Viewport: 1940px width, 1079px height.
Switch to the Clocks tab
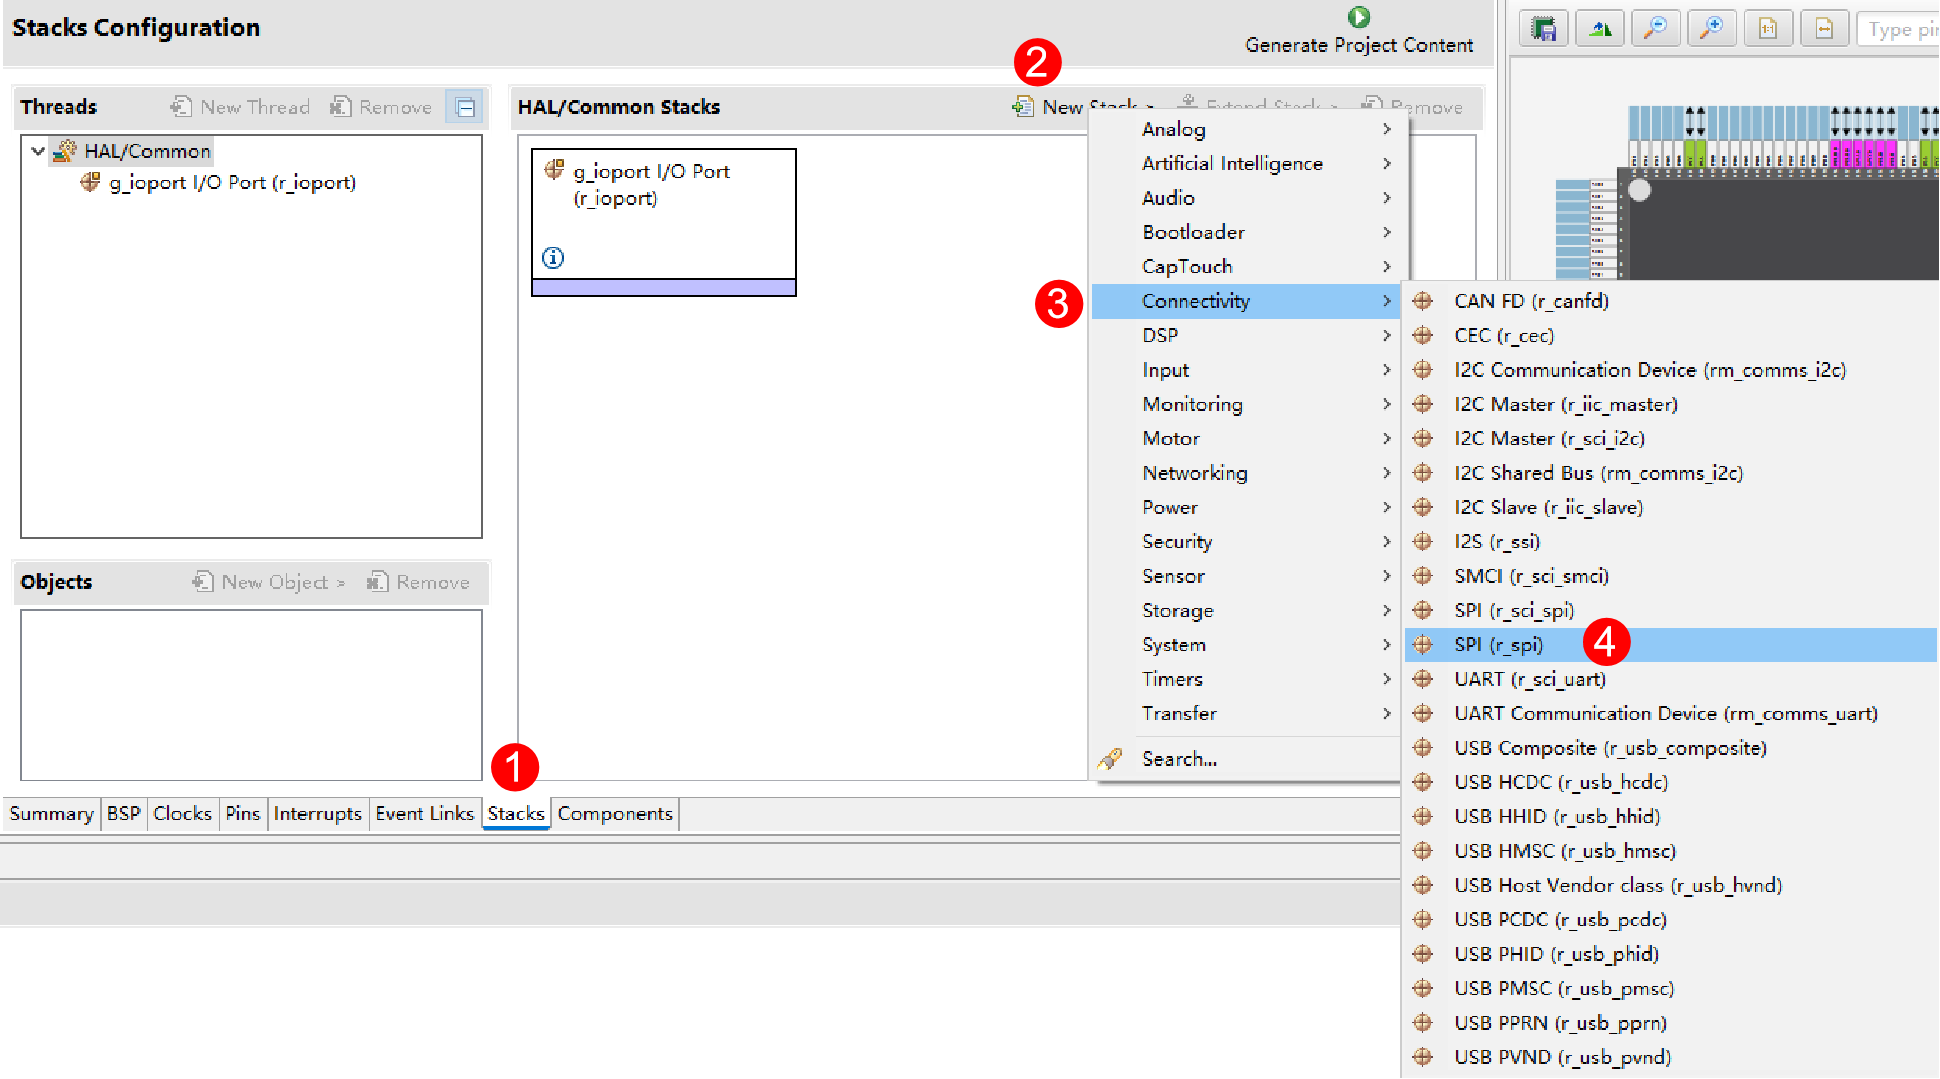[x=182, y=813]
